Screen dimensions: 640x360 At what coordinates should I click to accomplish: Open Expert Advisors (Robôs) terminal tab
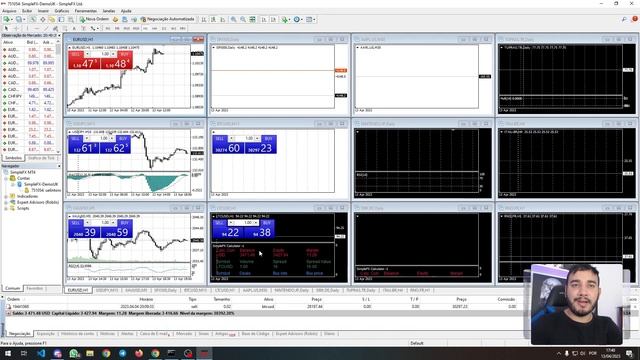[x=296, y=334]
